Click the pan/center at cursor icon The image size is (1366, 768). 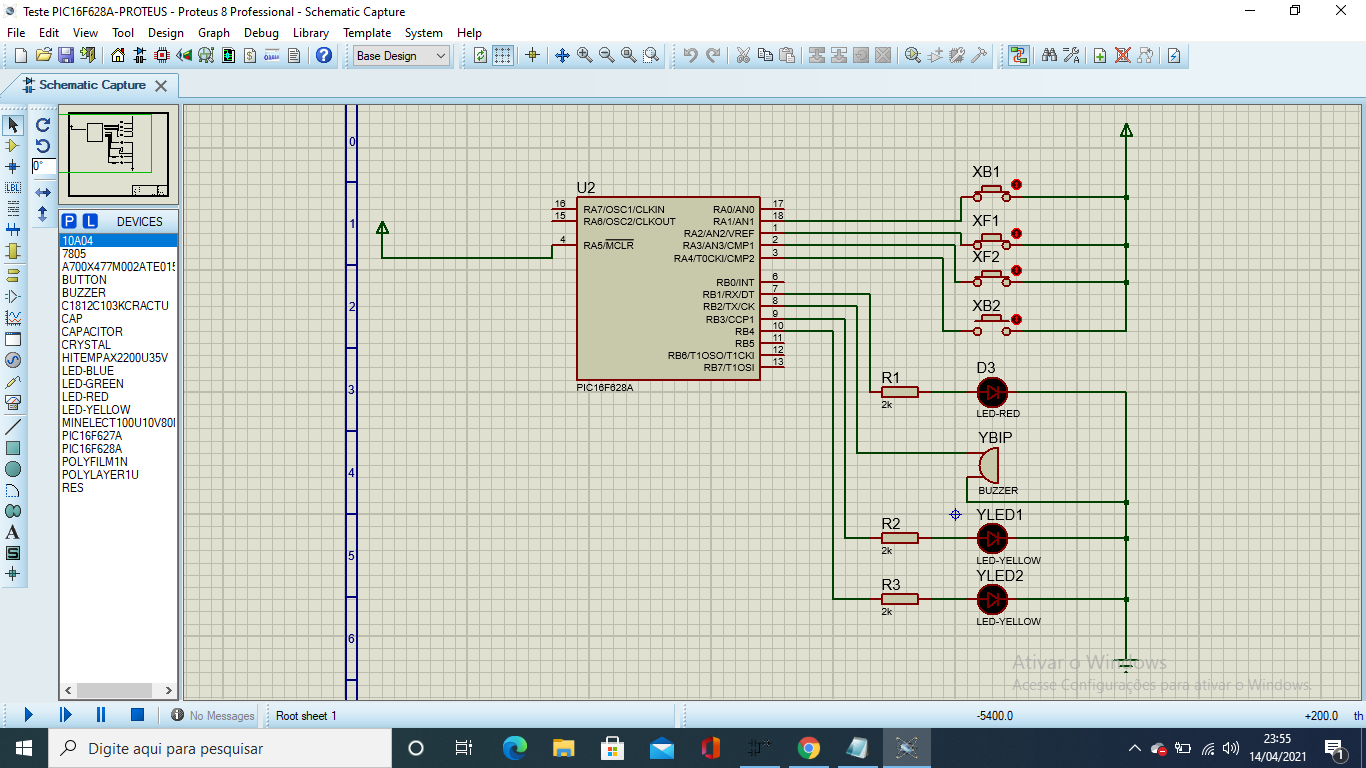pyautogui.click(x=562, y=55)
